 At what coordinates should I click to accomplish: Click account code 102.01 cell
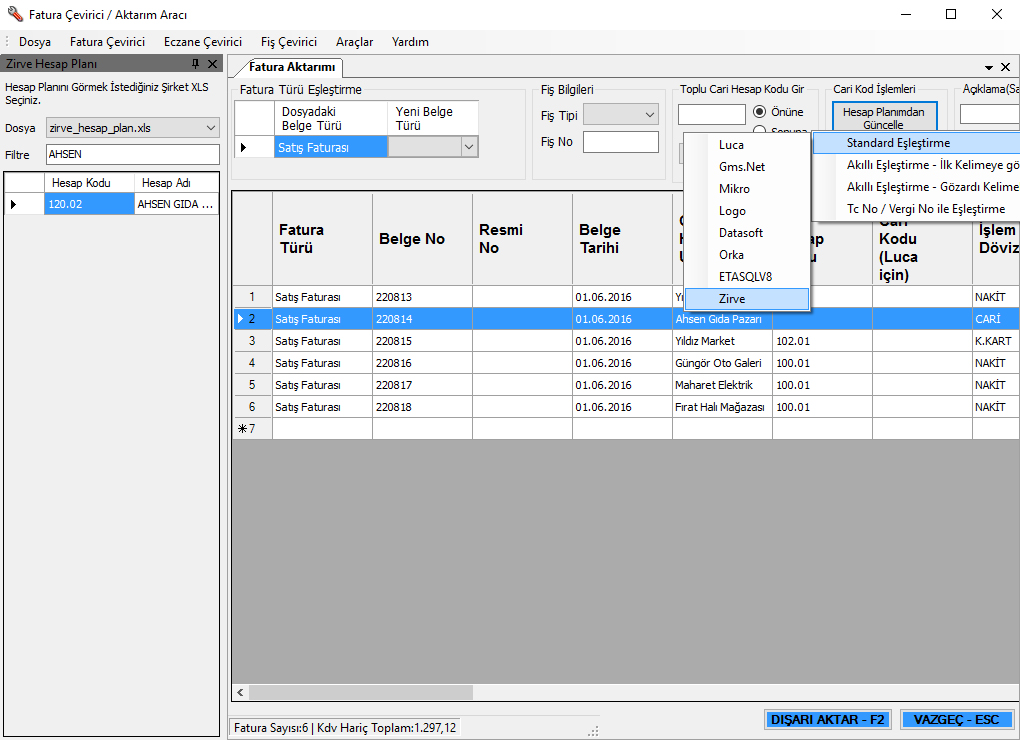pyautogui.click(x=822, y=341)
